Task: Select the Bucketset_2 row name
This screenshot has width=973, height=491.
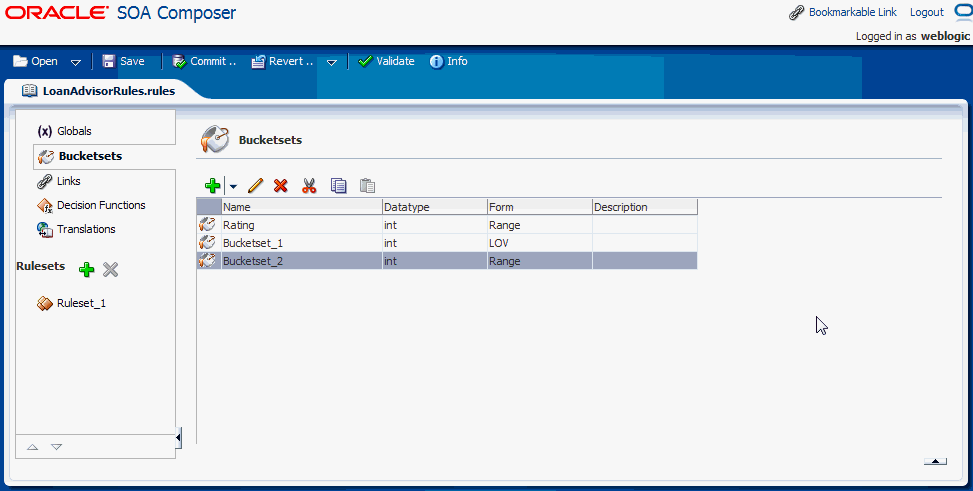Action: [x=253, y=261]
